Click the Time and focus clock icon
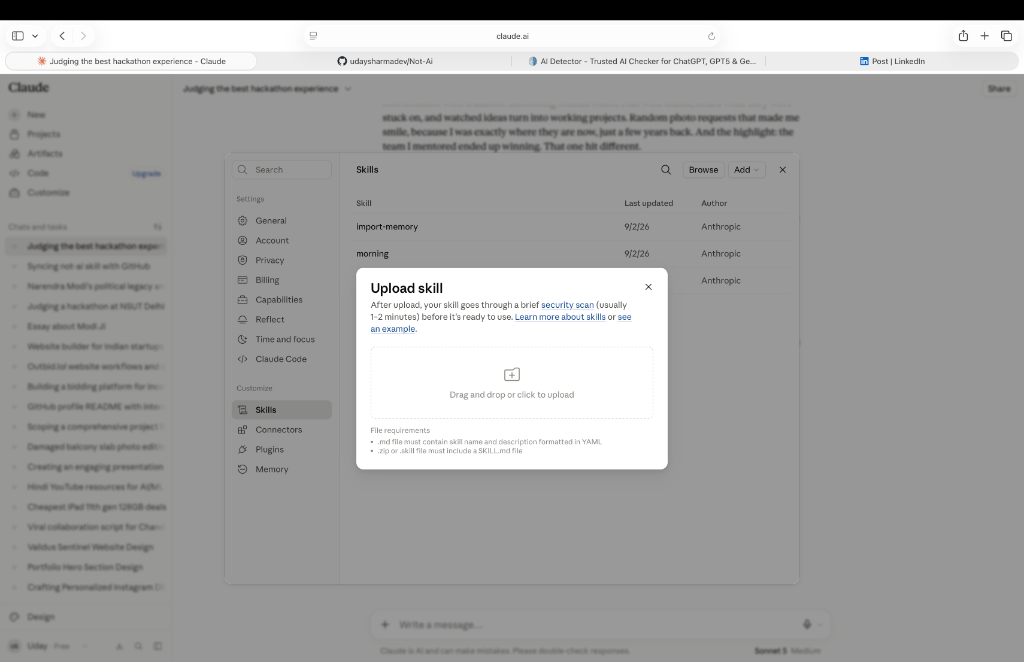This screenshot has height=662, width=1024. (242, 339)
